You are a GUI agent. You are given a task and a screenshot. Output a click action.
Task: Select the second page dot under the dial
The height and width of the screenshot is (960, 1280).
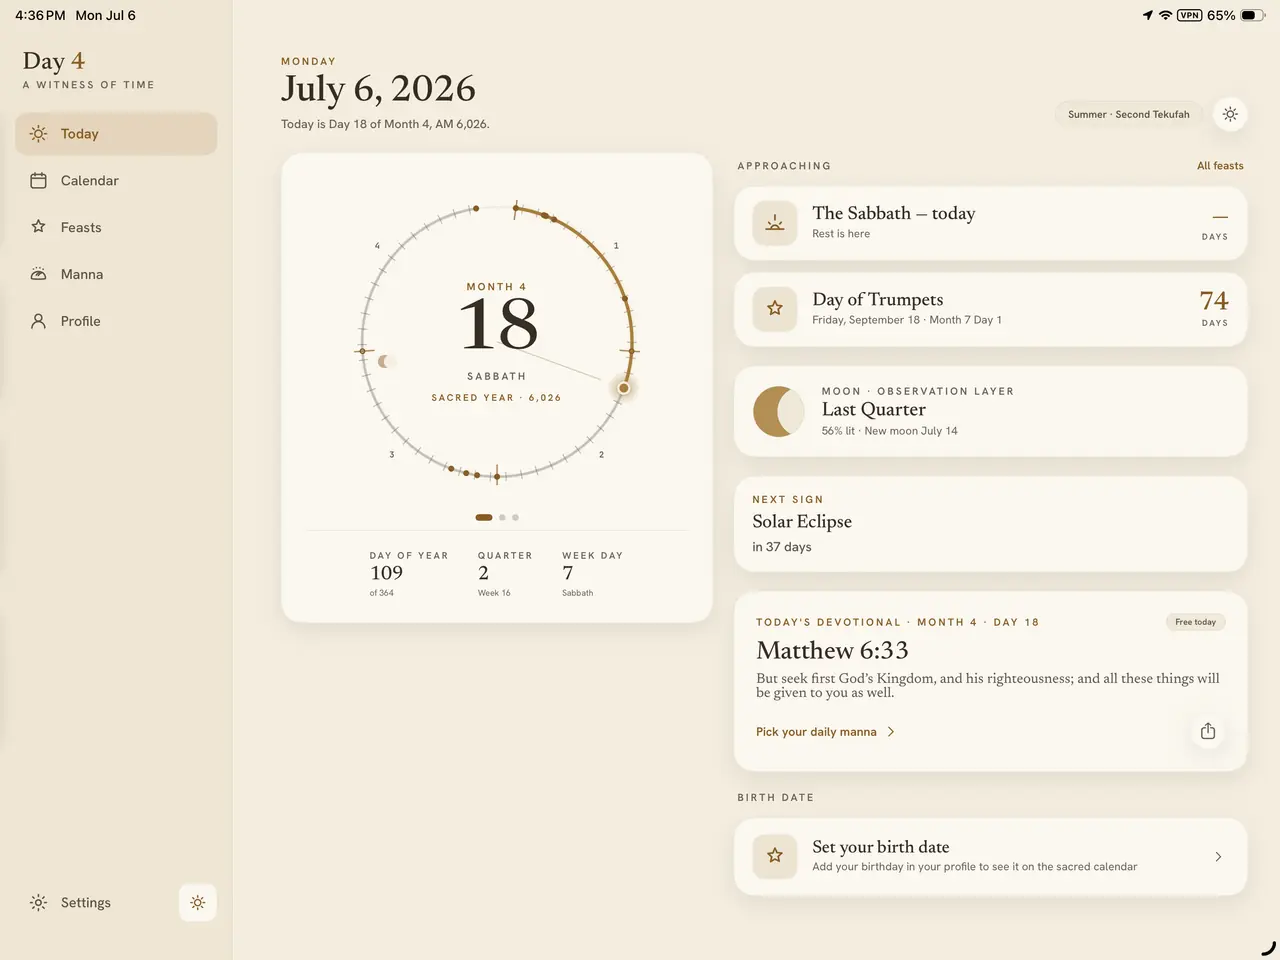tap(502, 517)
